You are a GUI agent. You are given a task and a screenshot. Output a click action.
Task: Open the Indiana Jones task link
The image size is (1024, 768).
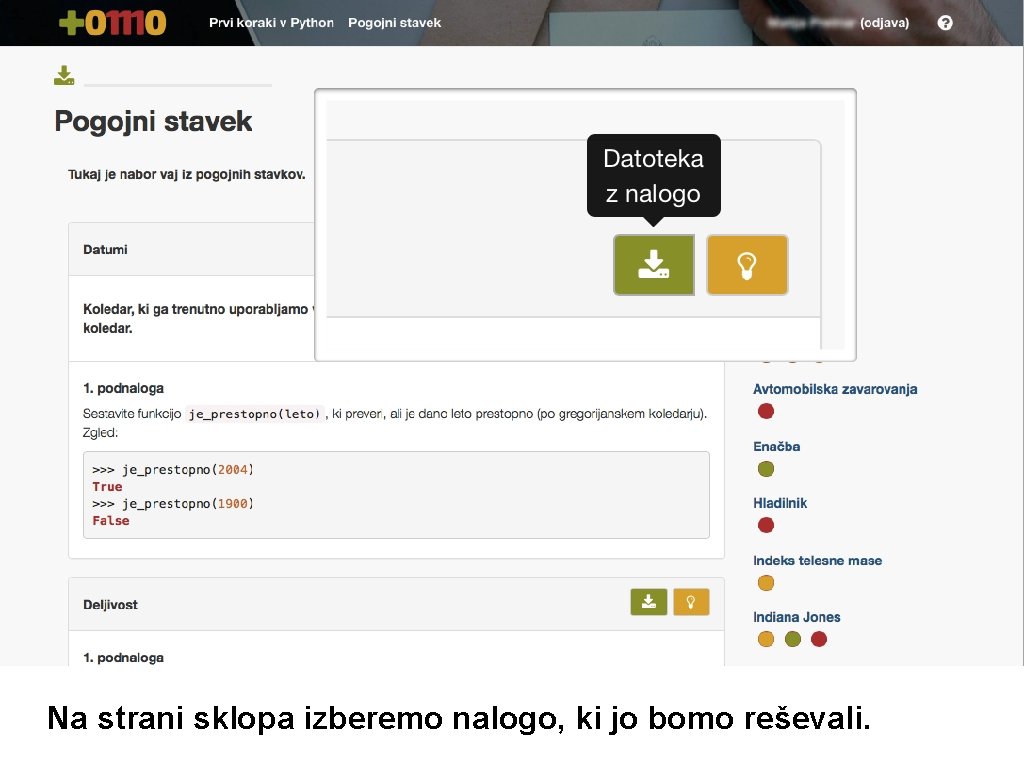796,617
